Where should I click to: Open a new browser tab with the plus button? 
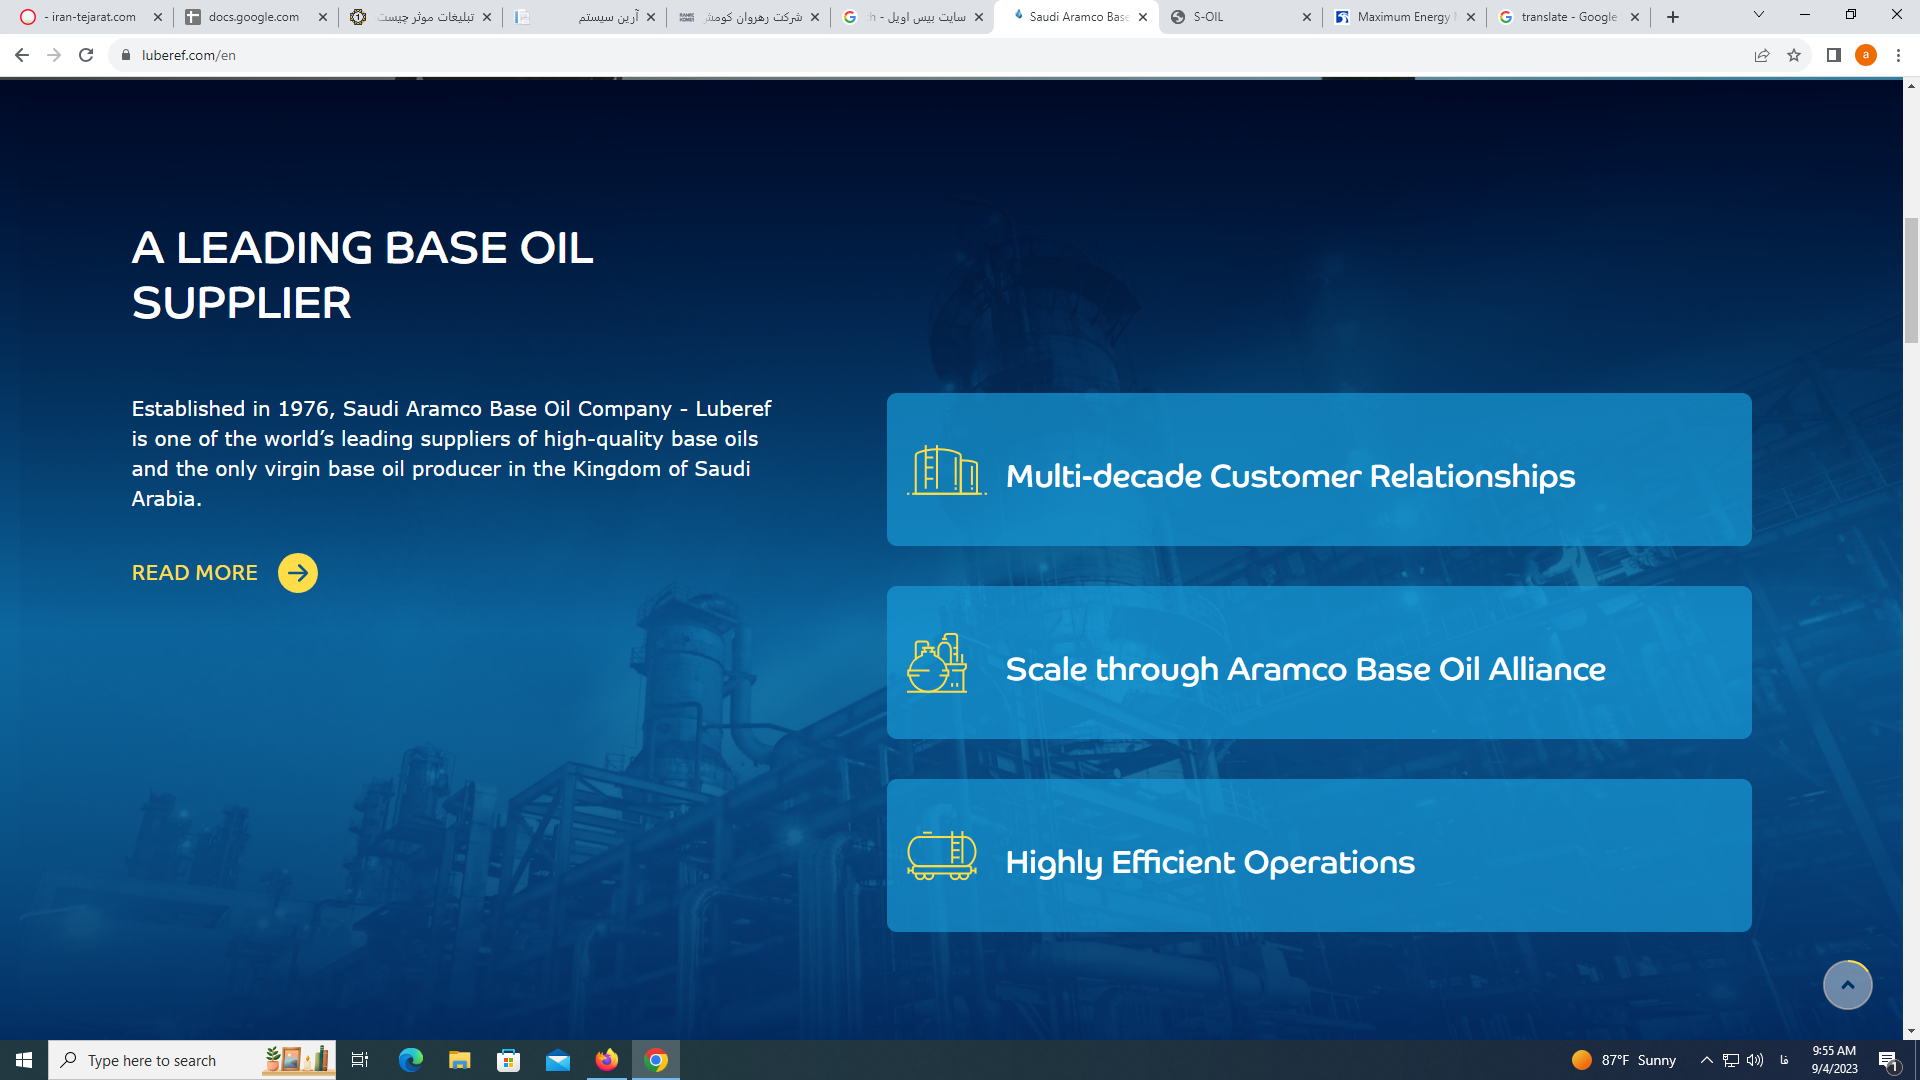[1673, 17]
